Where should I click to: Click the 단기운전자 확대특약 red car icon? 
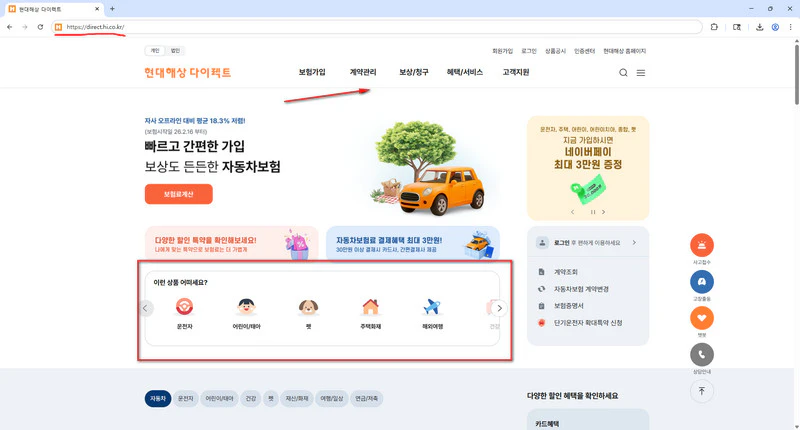[541, 323]
